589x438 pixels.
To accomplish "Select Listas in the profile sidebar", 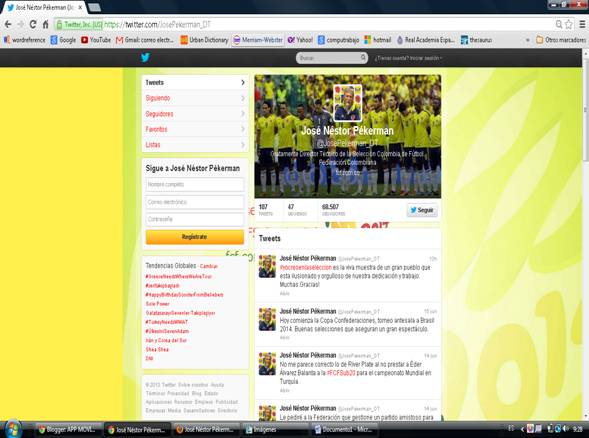I will [x=195, y=145].
